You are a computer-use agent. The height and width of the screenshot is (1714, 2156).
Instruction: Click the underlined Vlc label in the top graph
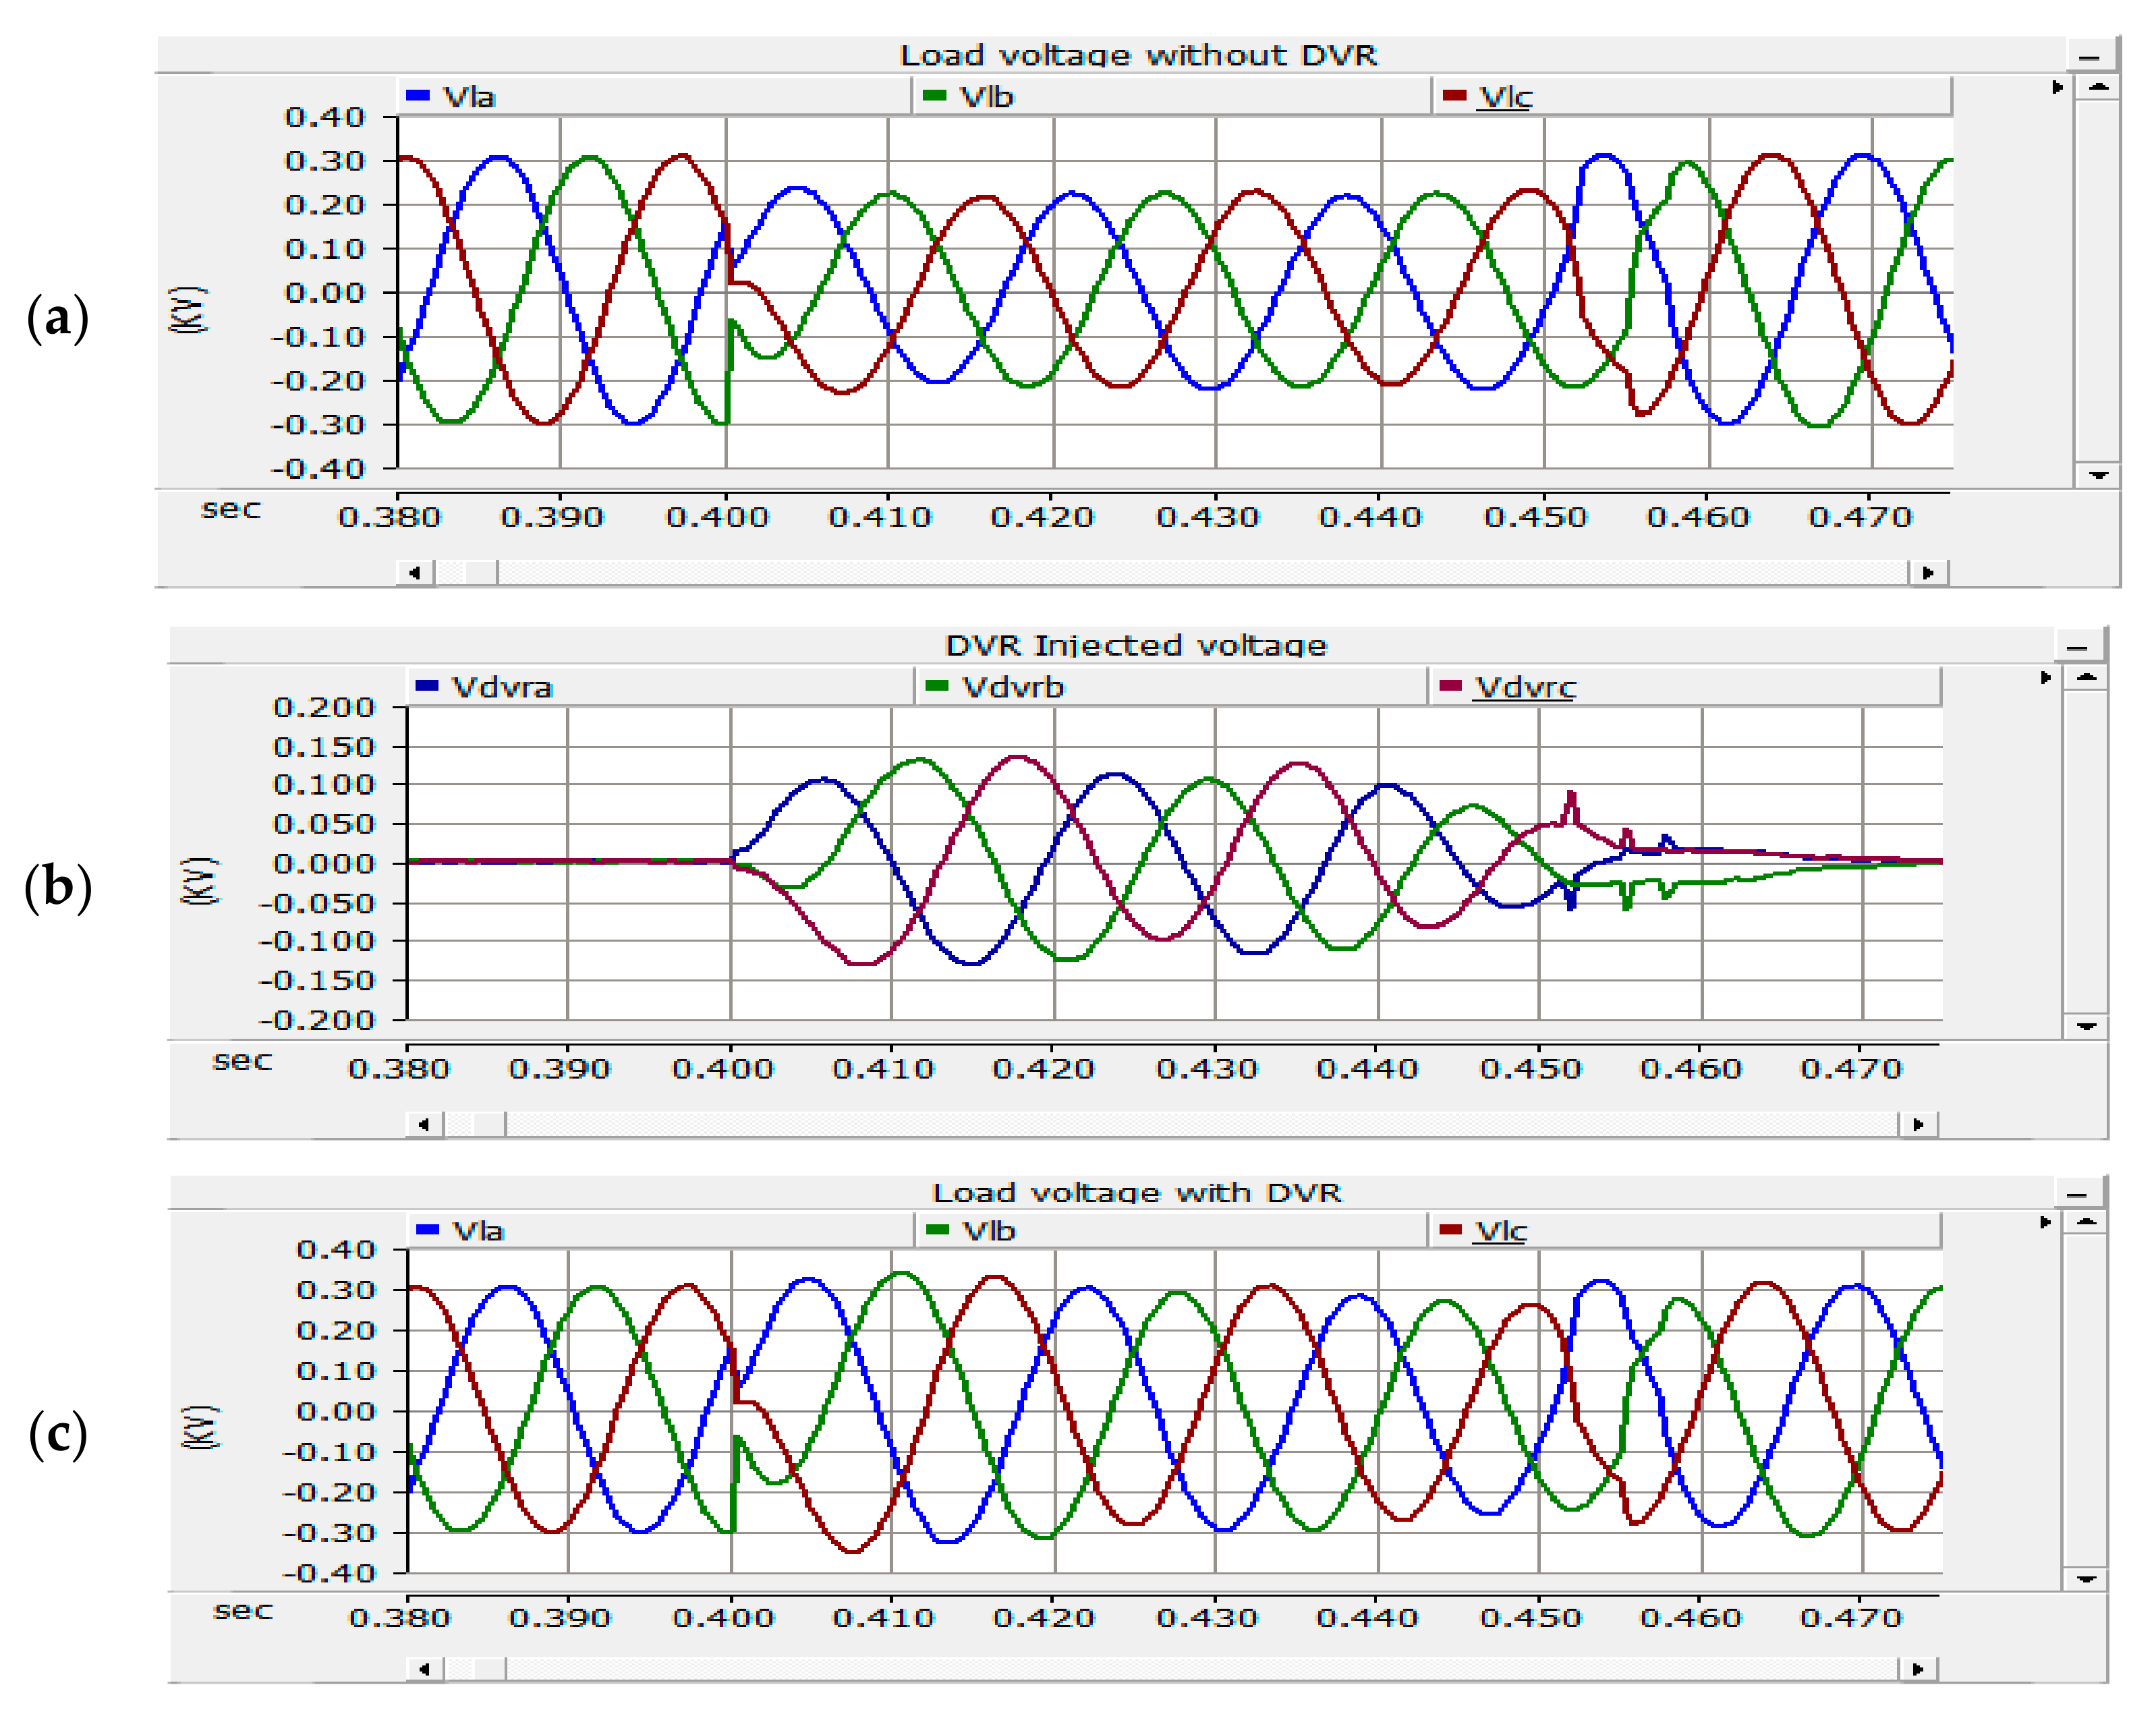[x=1505, y=97]
